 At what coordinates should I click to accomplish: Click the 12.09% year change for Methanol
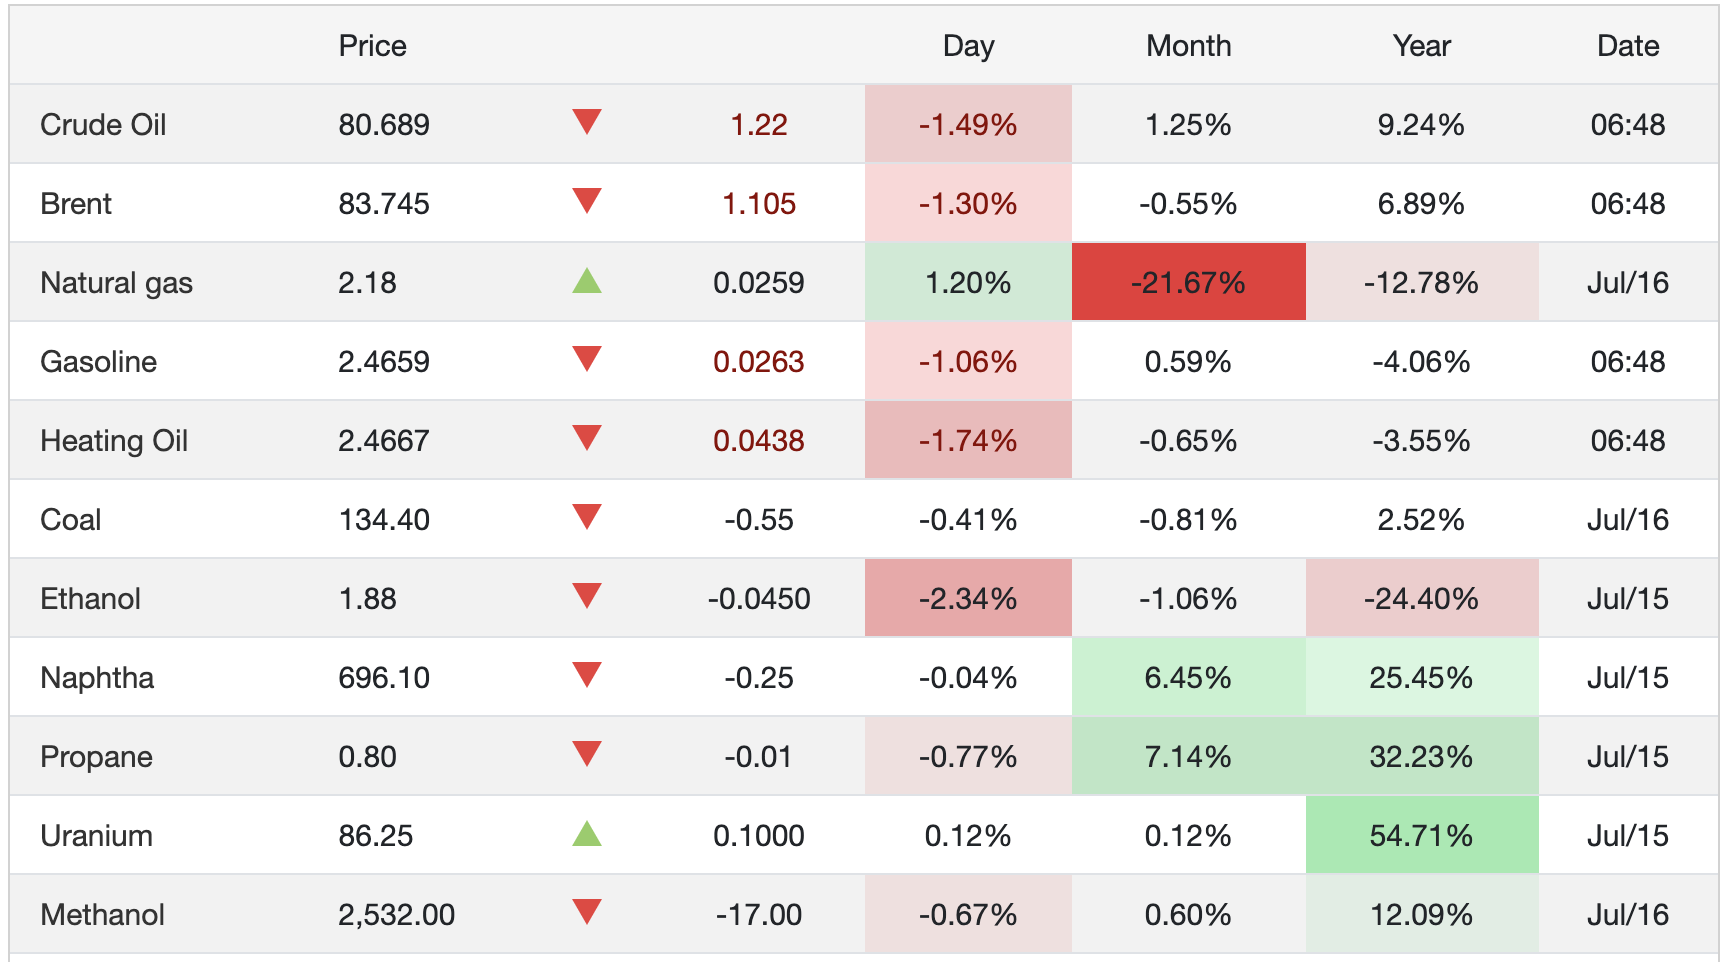click(x=1421, y=915)
